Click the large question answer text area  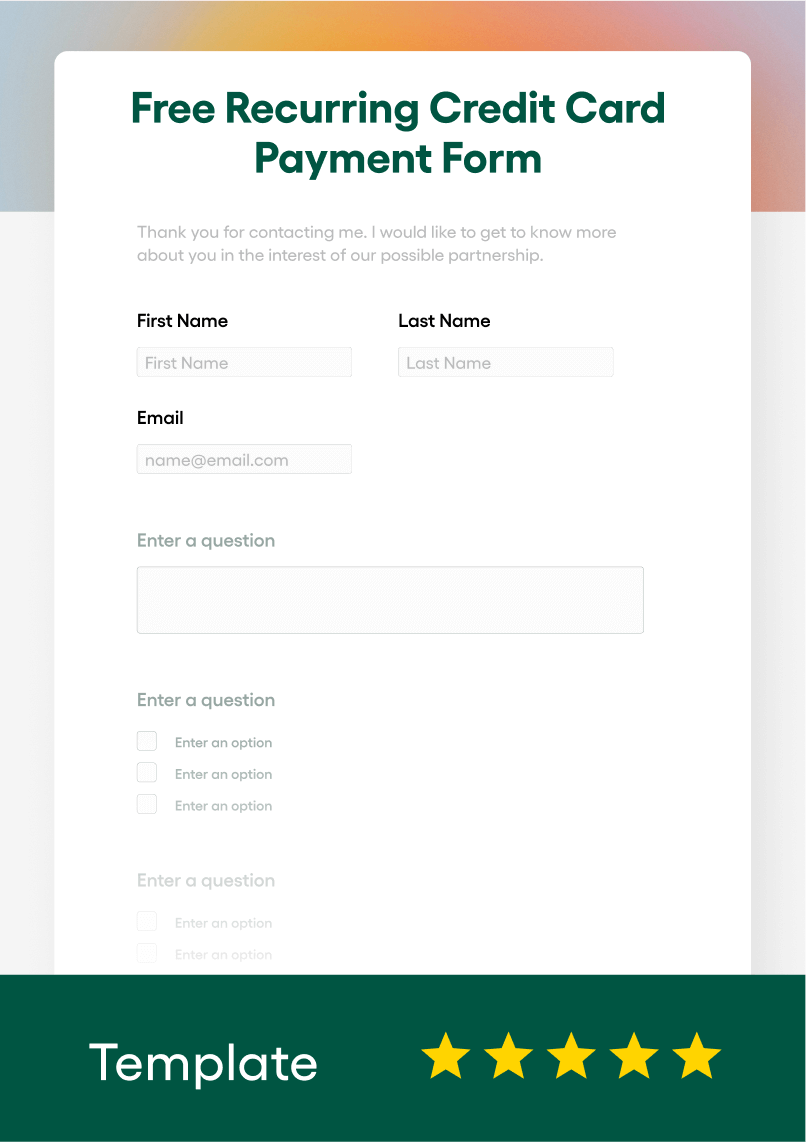click(x=390, y=600)
